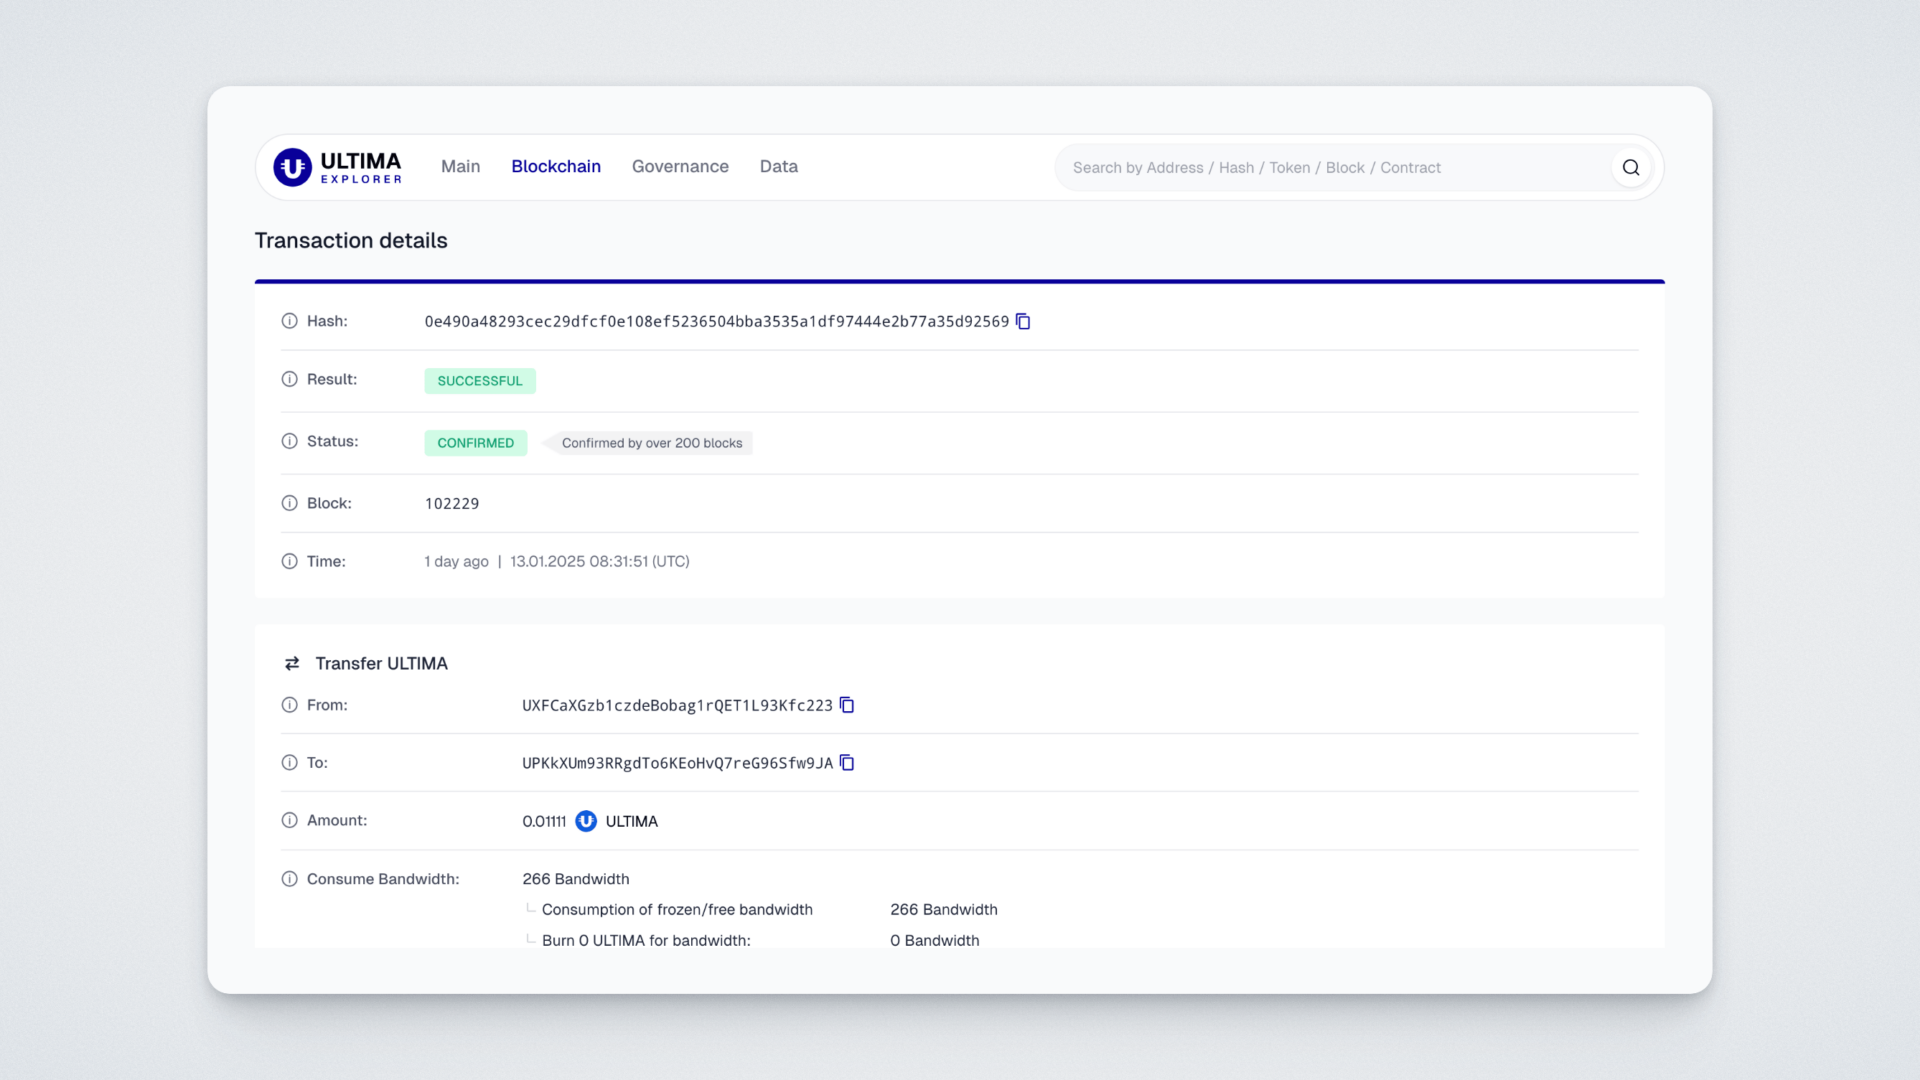Open block number 102229
Screen dimensions: 1920x1080
click(x=452, y=504)
